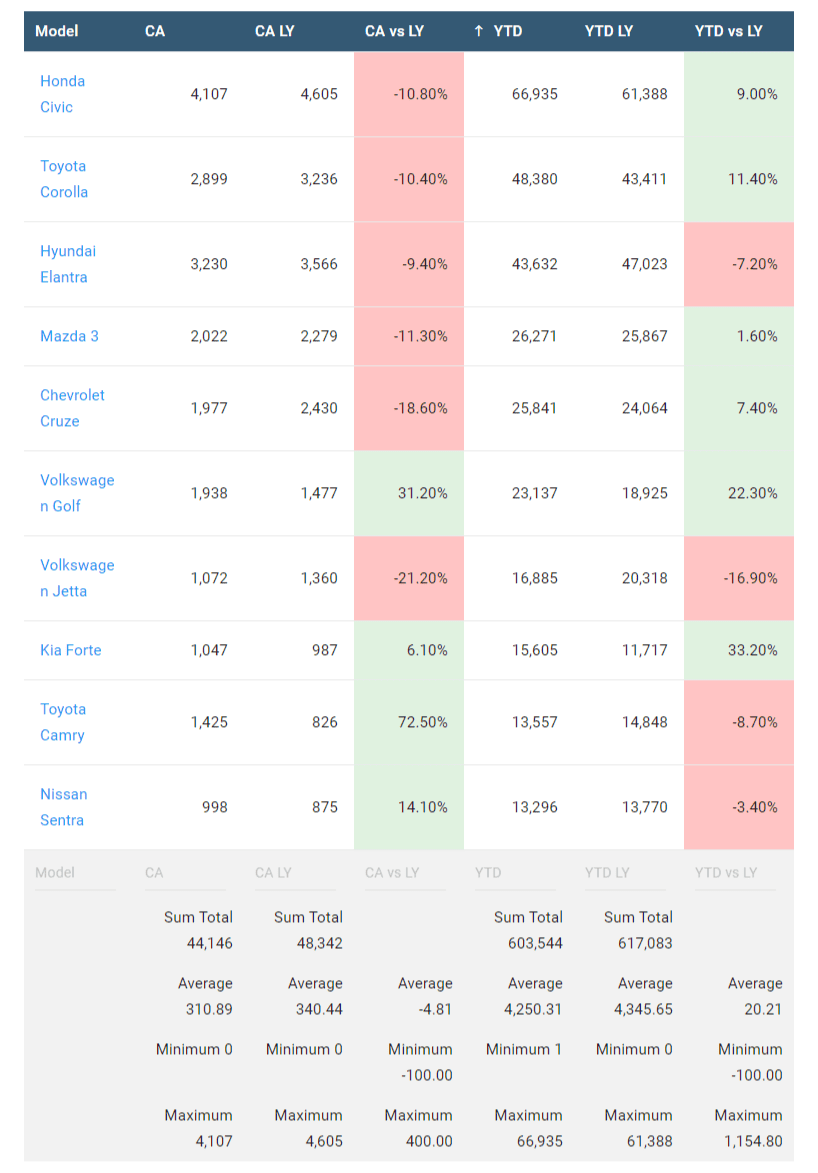This screenshot has width=818, height=1173.
Task: Sort by the YTD vs LY column header
Action: 728,31
